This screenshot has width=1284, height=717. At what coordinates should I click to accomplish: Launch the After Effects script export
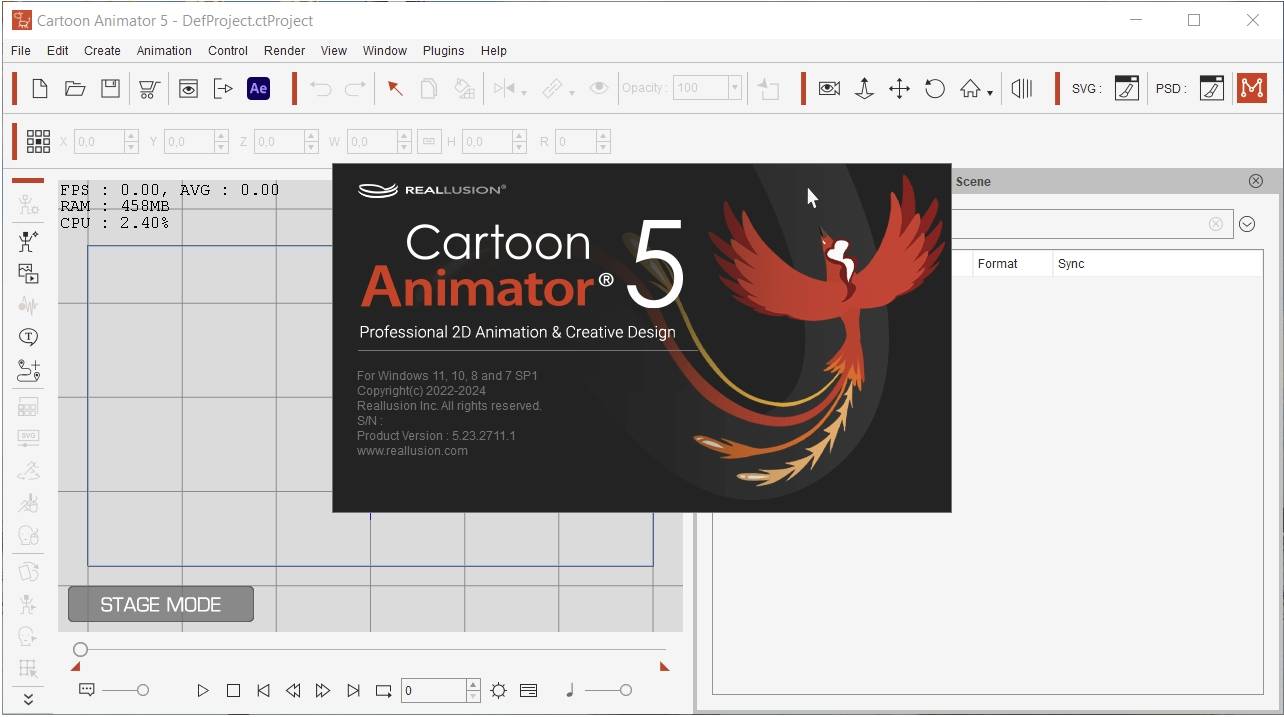(259, 88)
